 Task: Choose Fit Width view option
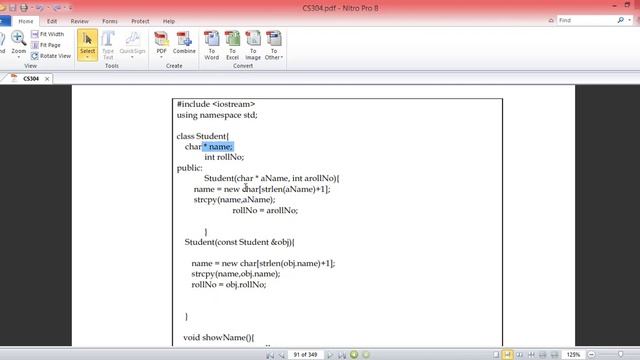point(48,34)
